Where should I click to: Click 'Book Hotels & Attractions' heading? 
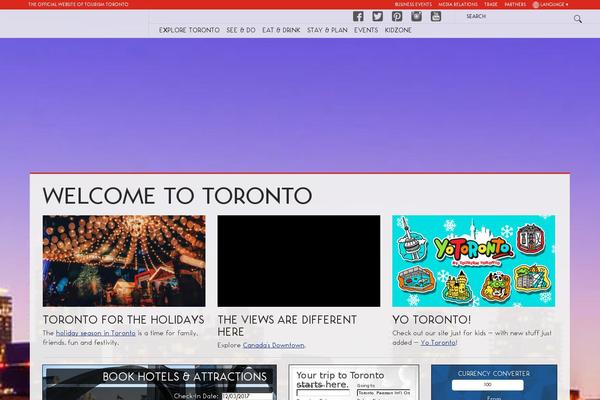185,377
